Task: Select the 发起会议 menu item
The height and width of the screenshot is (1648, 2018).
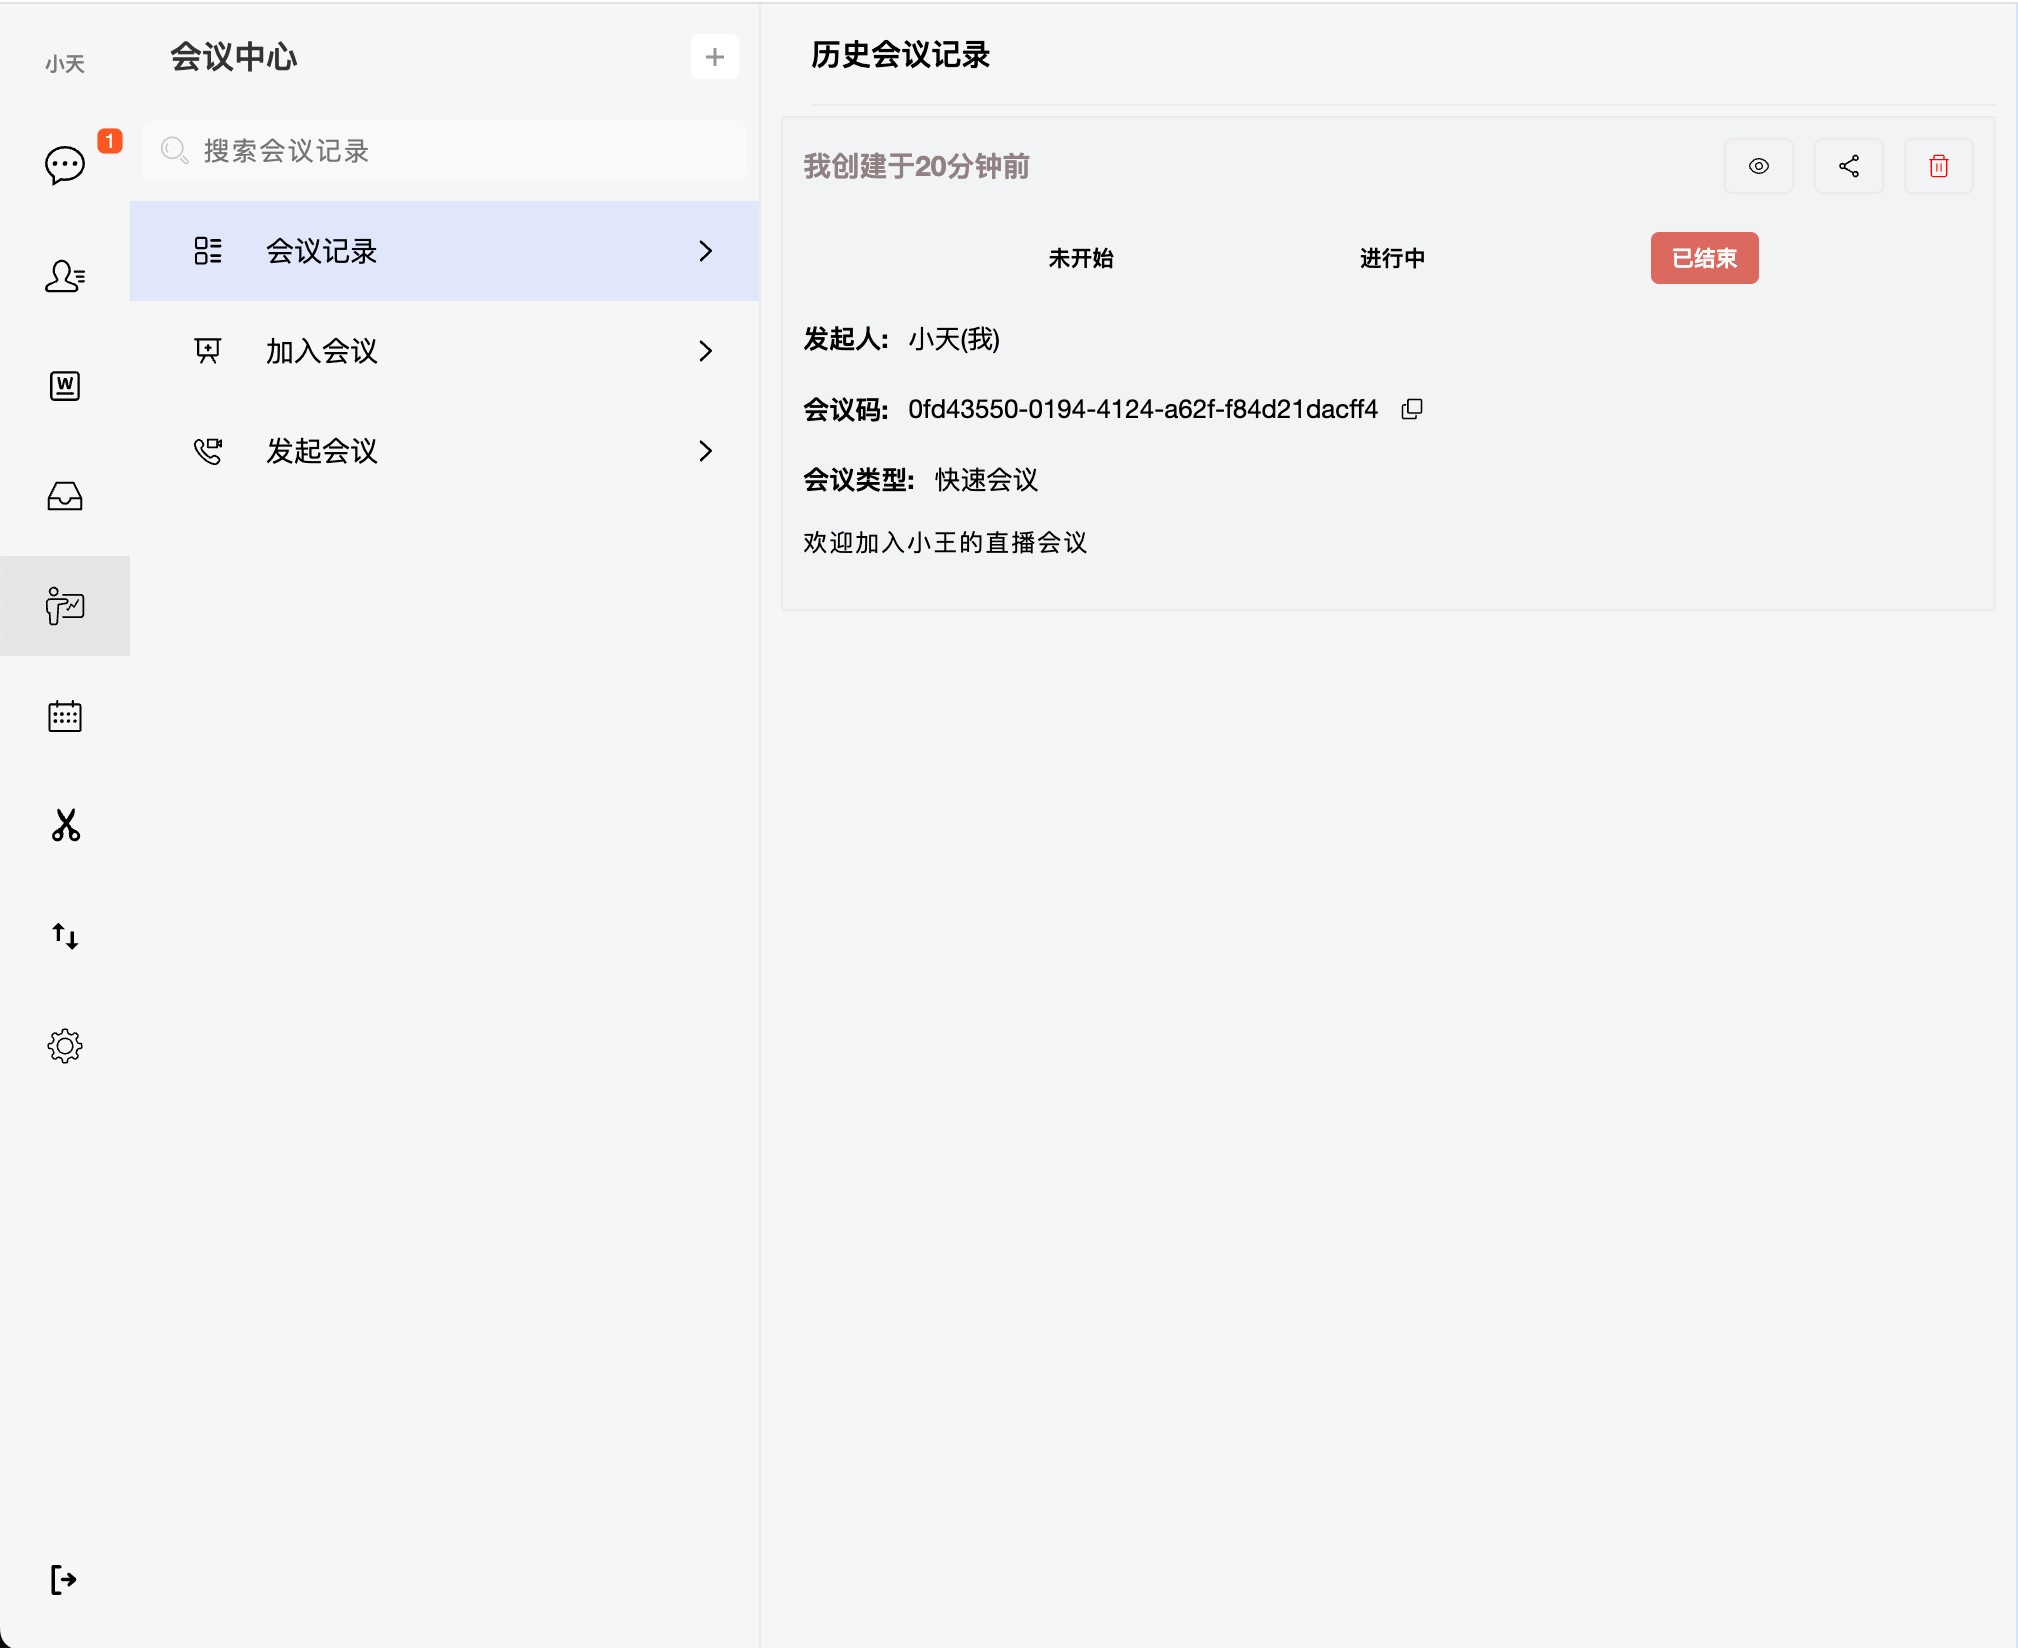Action: 444,451
